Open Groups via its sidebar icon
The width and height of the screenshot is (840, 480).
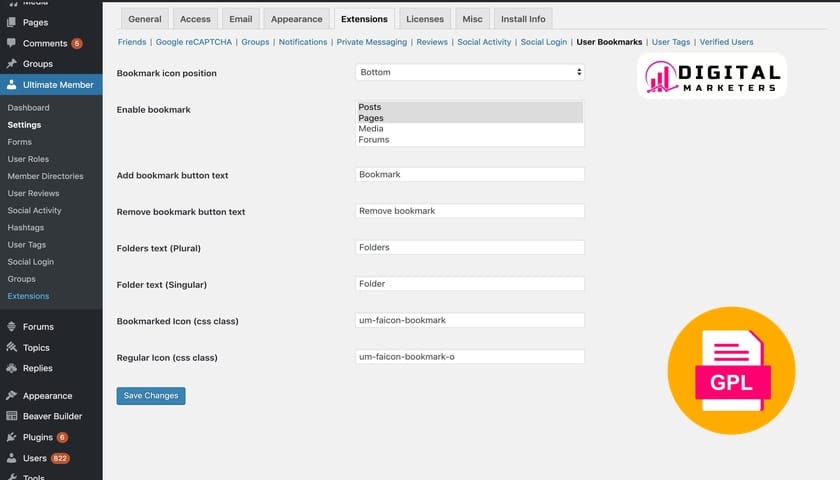coord(11,64)
